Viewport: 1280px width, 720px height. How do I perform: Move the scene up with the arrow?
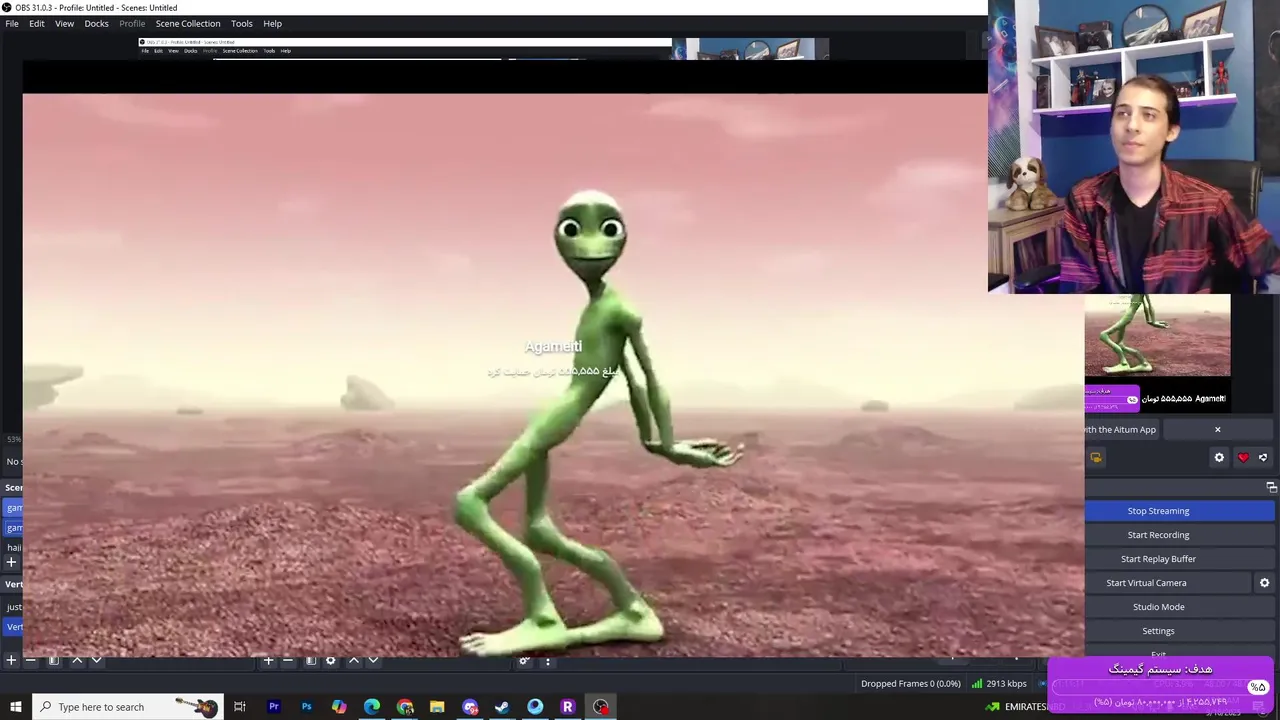pyautogui.click(x=77, y=660)
